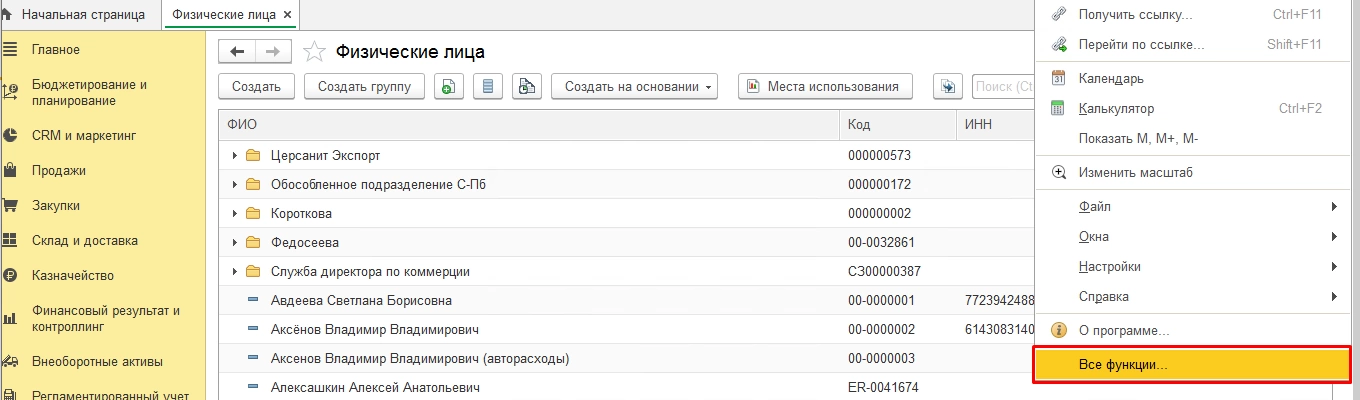
Task: Click into the Поиск search field
Action: coord(1003,87)
